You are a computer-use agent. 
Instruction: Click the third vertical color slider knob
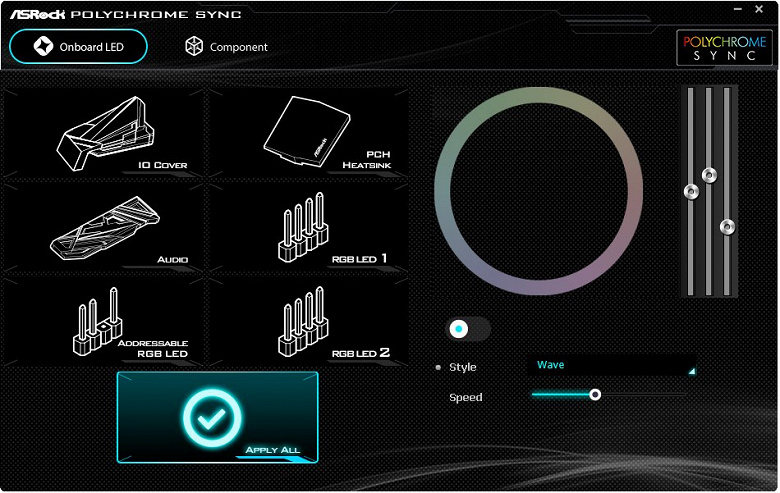pyautogui.click(x=727, y=227)
